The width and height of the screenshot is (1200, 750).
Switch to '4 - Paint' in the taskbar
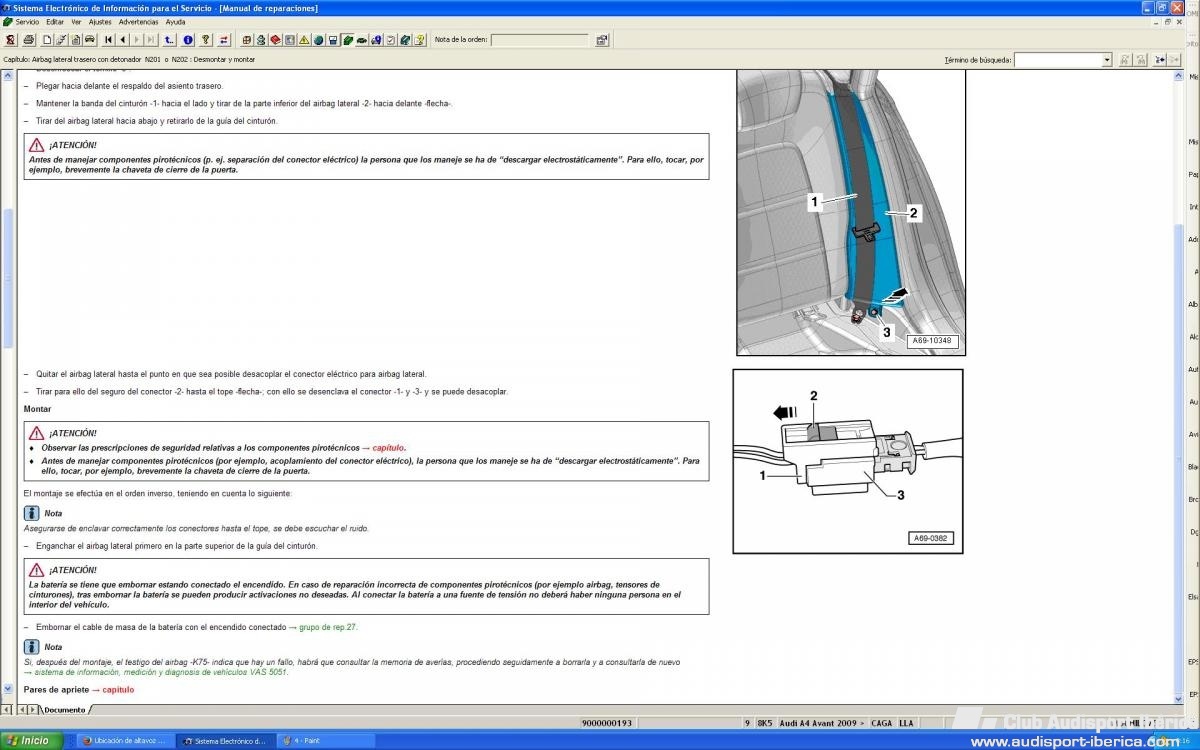pos(327,741)
